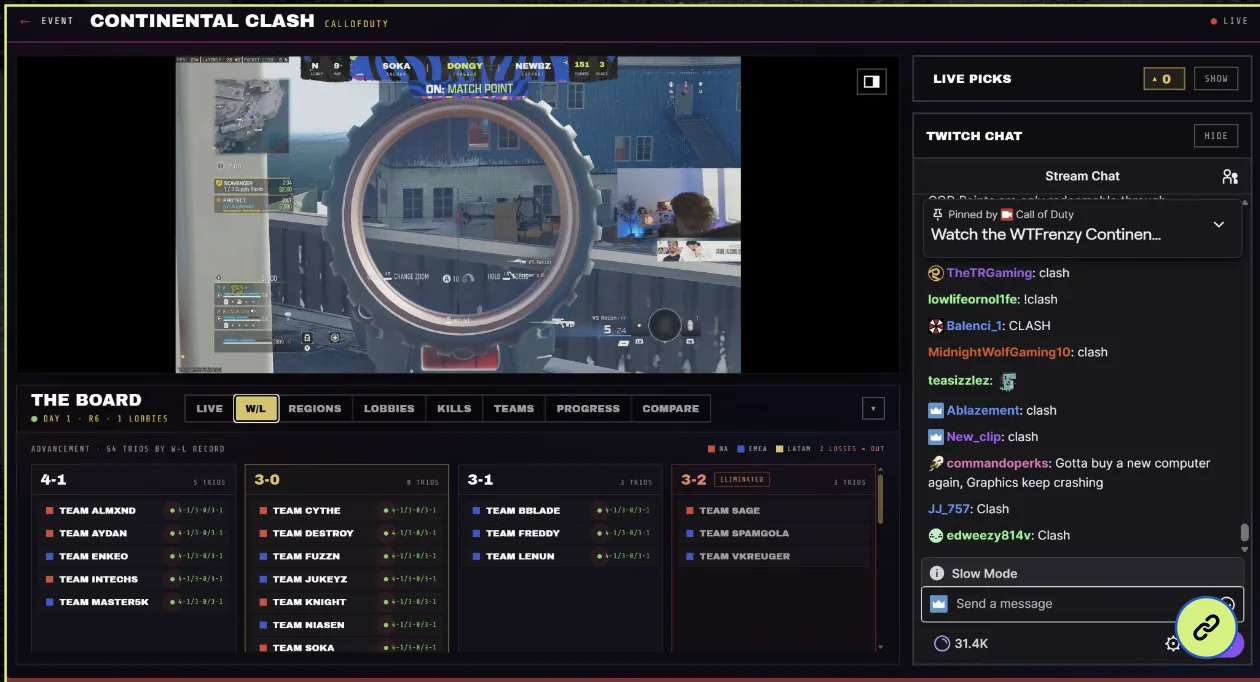Click commandoperks' badge icon
1260x682 pixels.
(936, 464)
